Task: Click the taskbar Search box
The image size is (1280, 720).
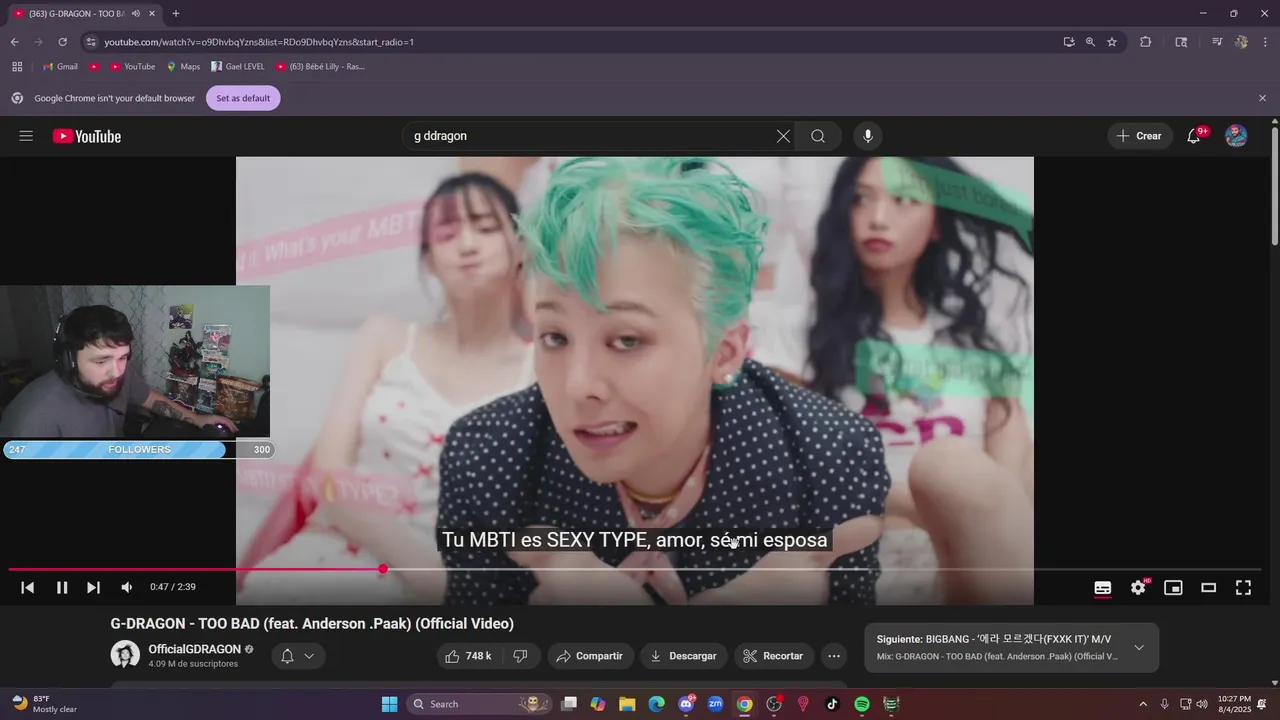Action: point(479,704)
